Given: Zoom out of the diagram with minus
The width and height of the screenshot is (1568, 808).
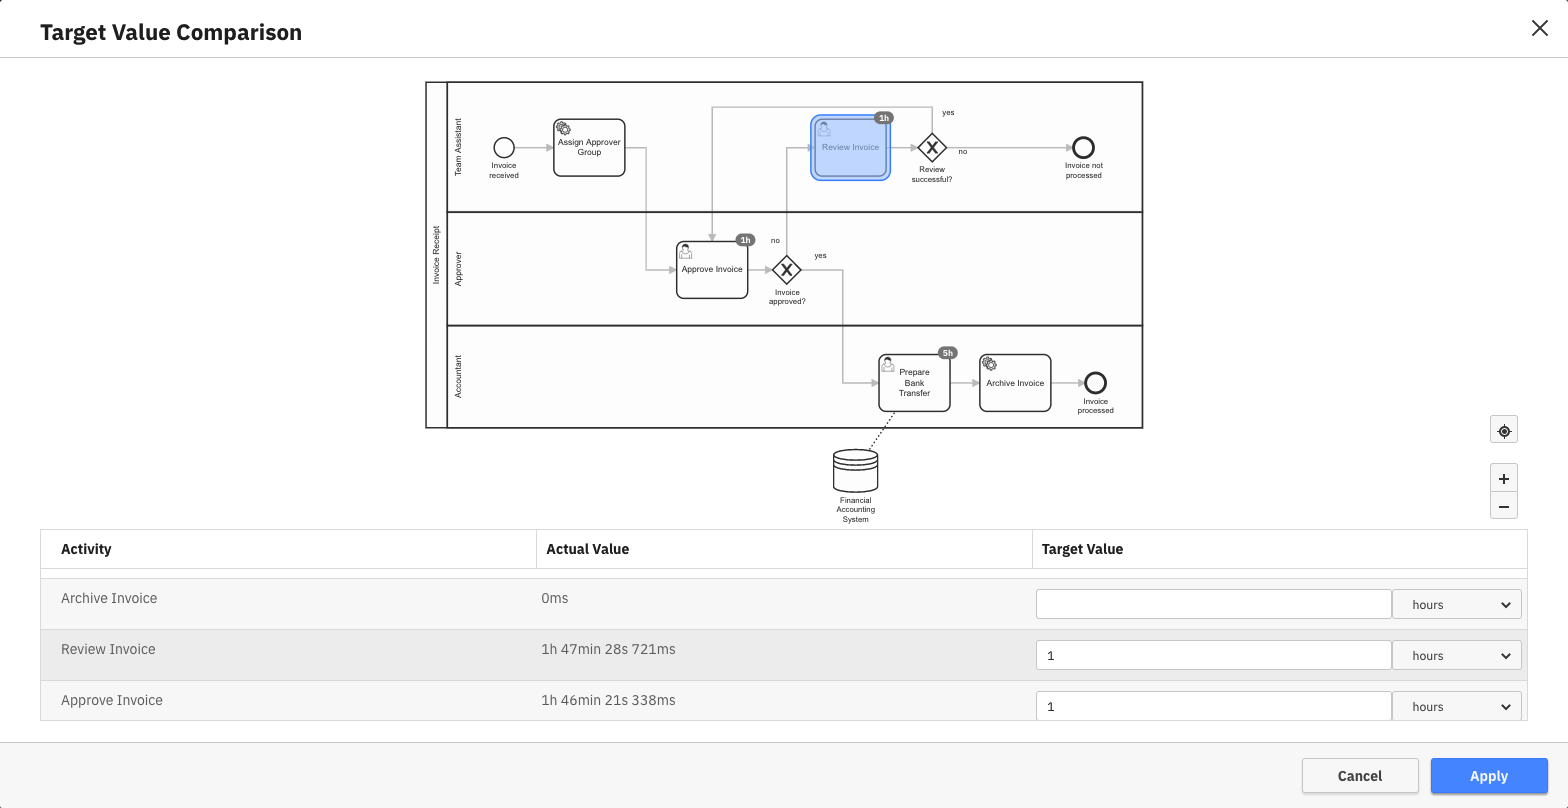Looking at the screenshot, I should 1503,506.
